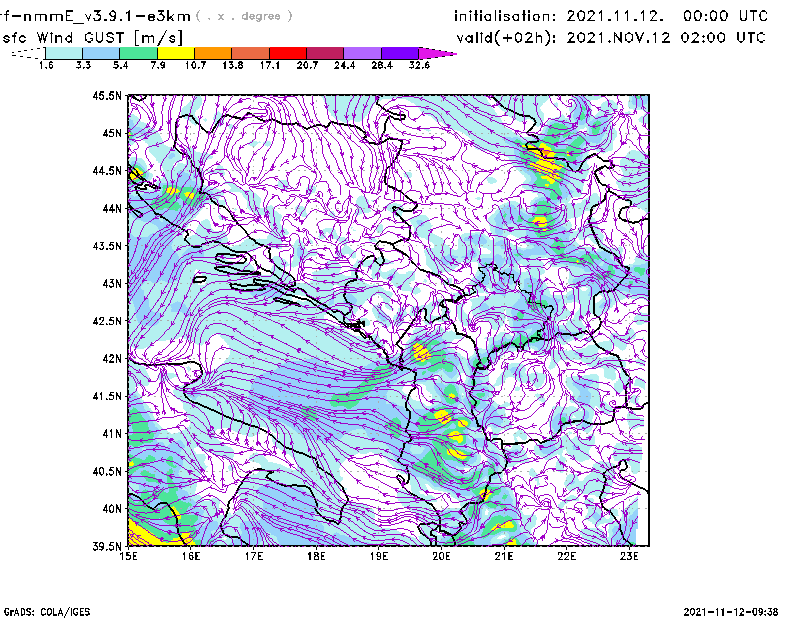Click the 17E longitude label
The image size is (800, 618).
pos(254,556)
